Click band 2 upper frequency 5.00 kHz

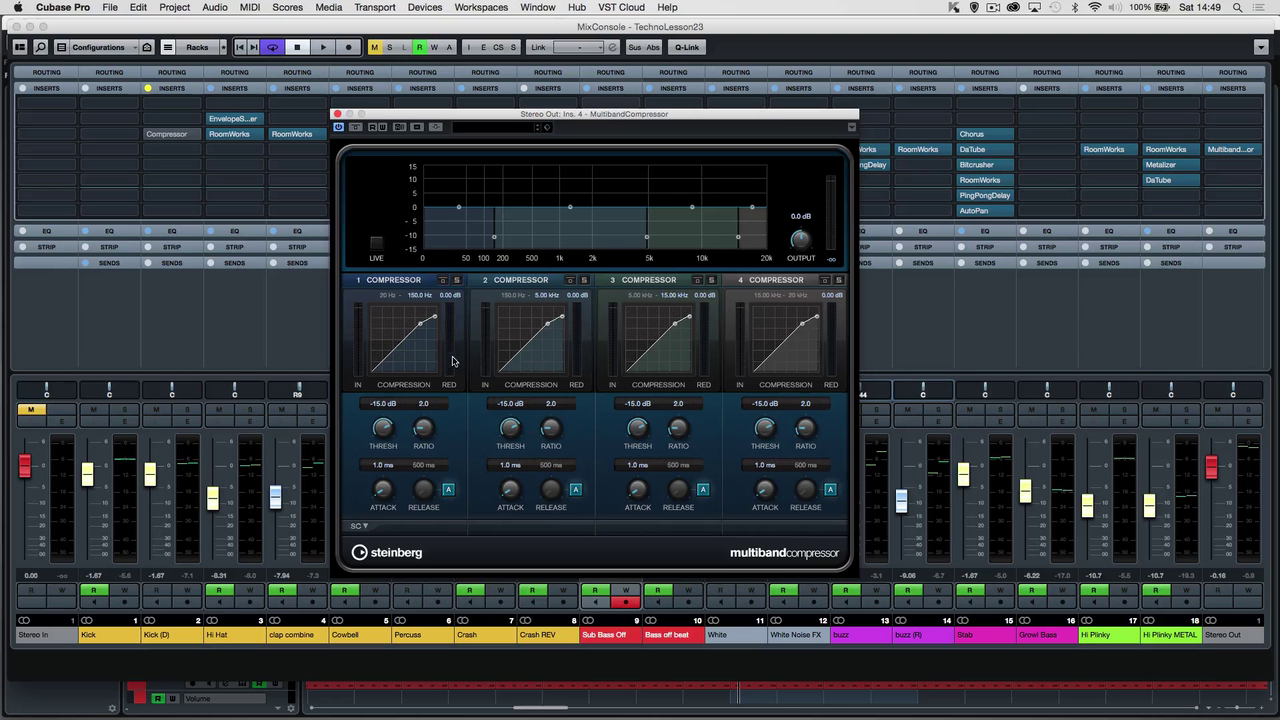tap(547, 295)
